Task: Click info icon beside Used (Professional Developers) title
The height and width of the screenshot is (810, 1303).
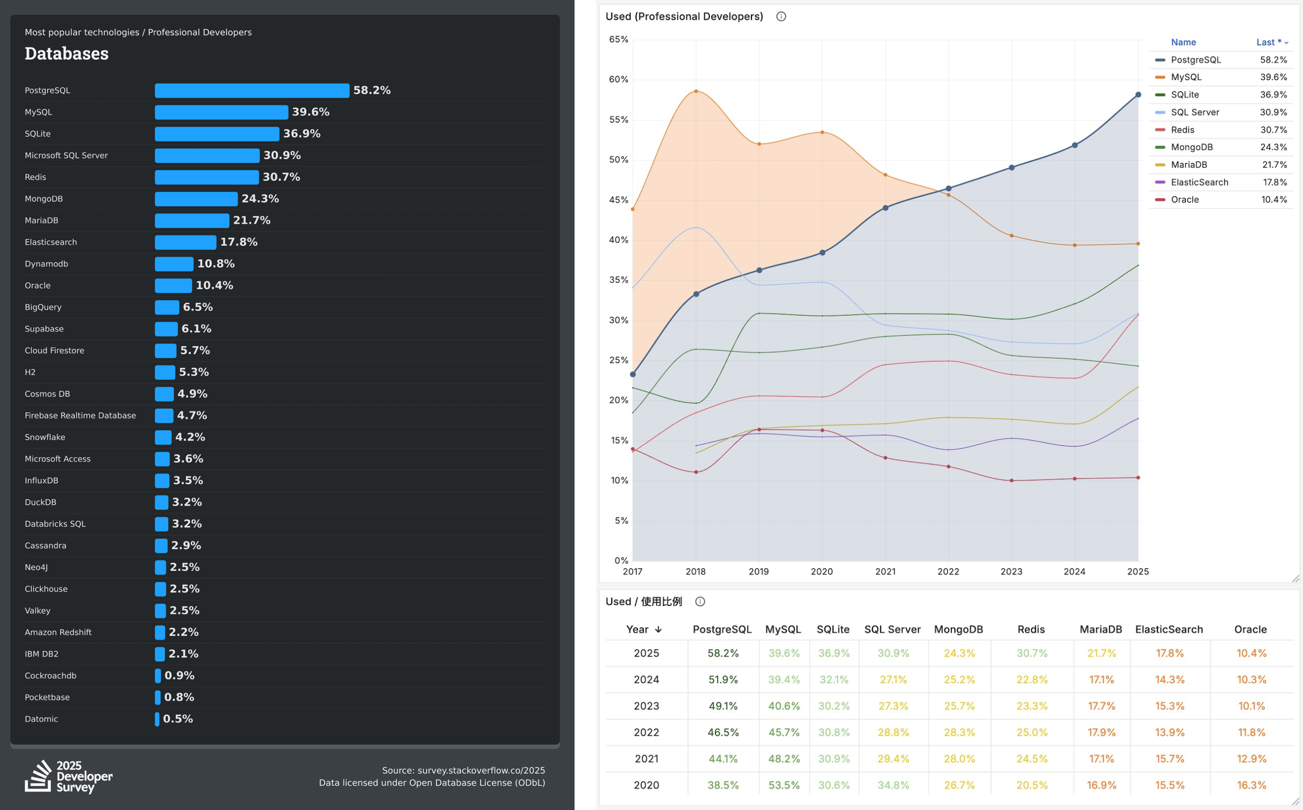Action: pos(781,17)
